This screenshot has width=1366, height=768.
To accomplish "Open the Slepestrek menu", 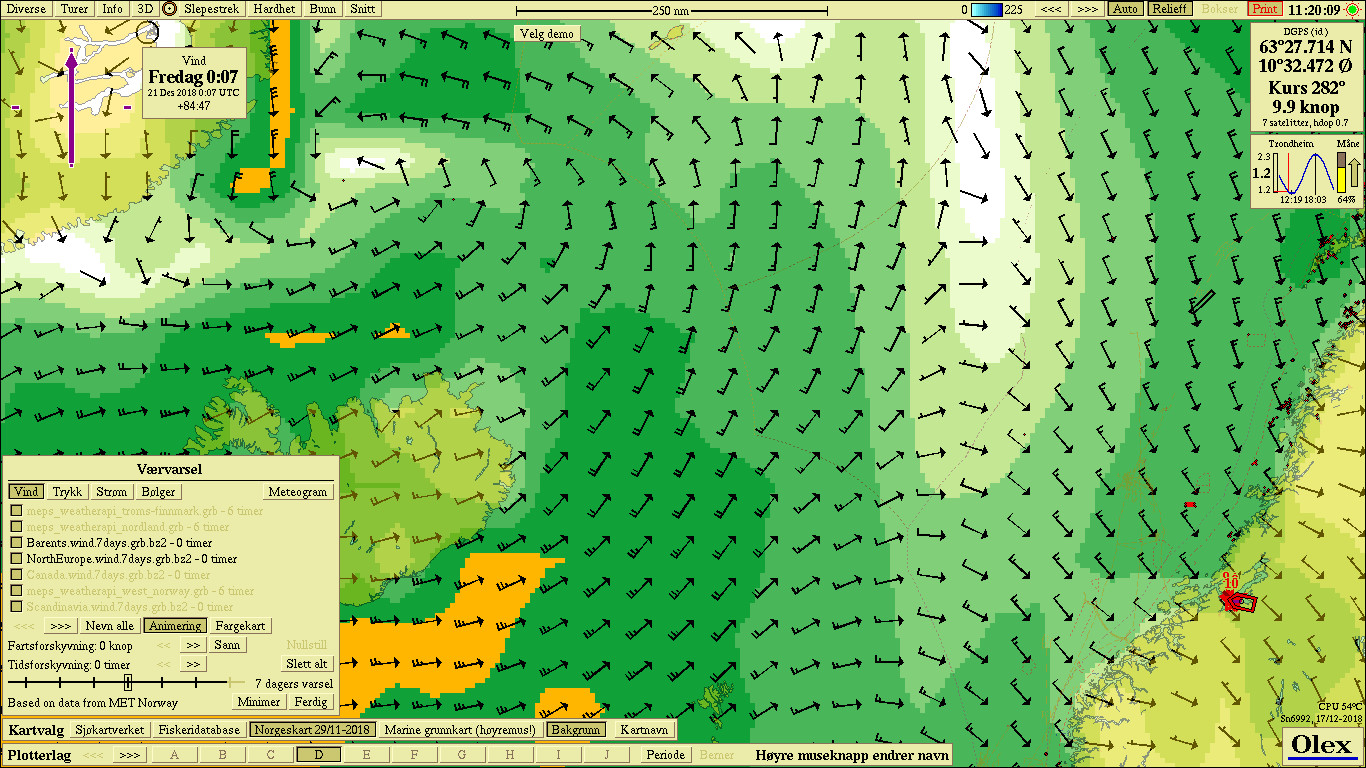I will [211, 8].
